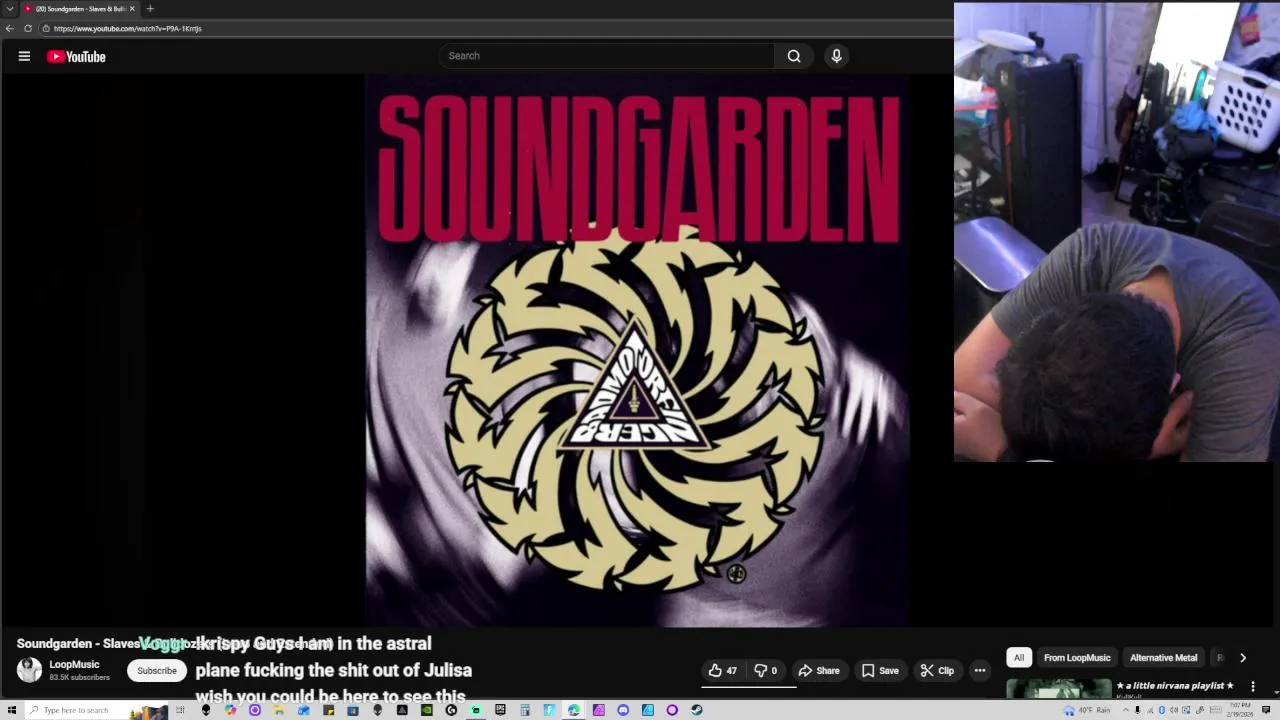Close the Soundgarden browser tab
This screenshot has height=720, width=1280.
[132, 9]
